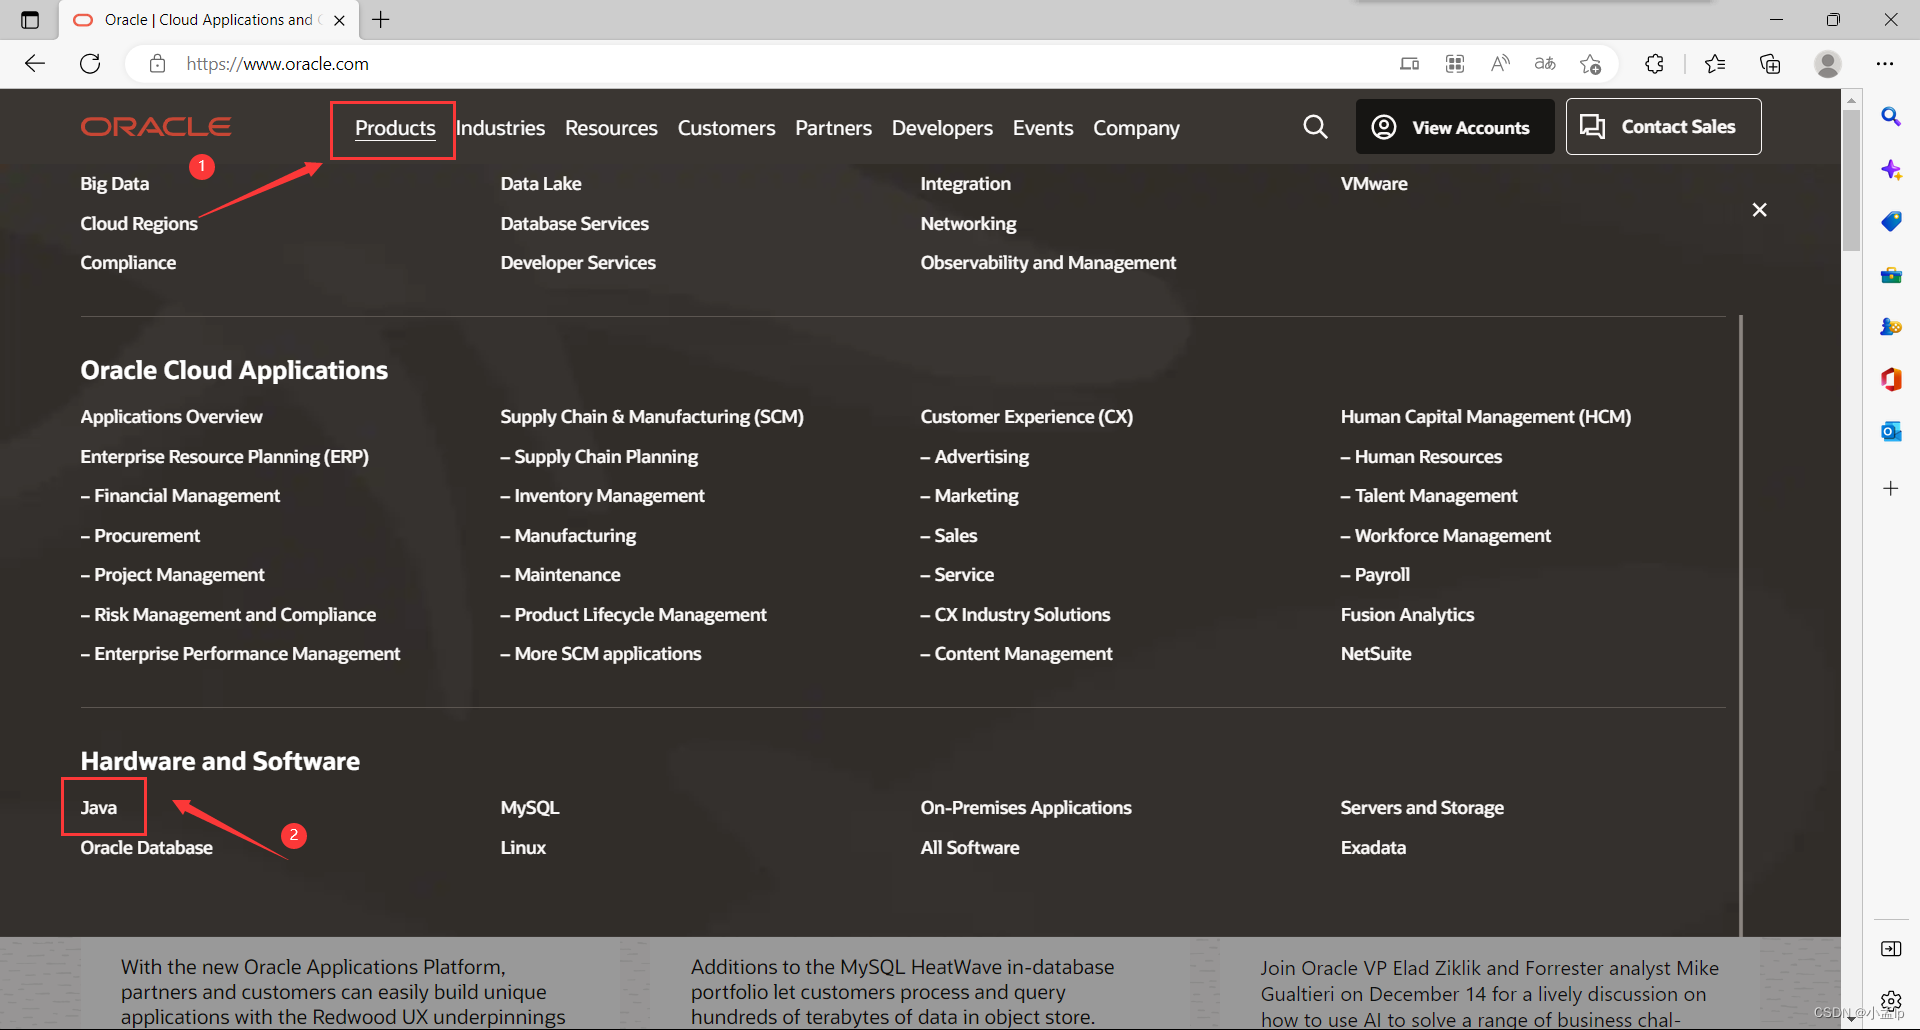This screenshot has width=1920, height=1030.
Task: Open the Linux link
Action: [x=523, y=847]
